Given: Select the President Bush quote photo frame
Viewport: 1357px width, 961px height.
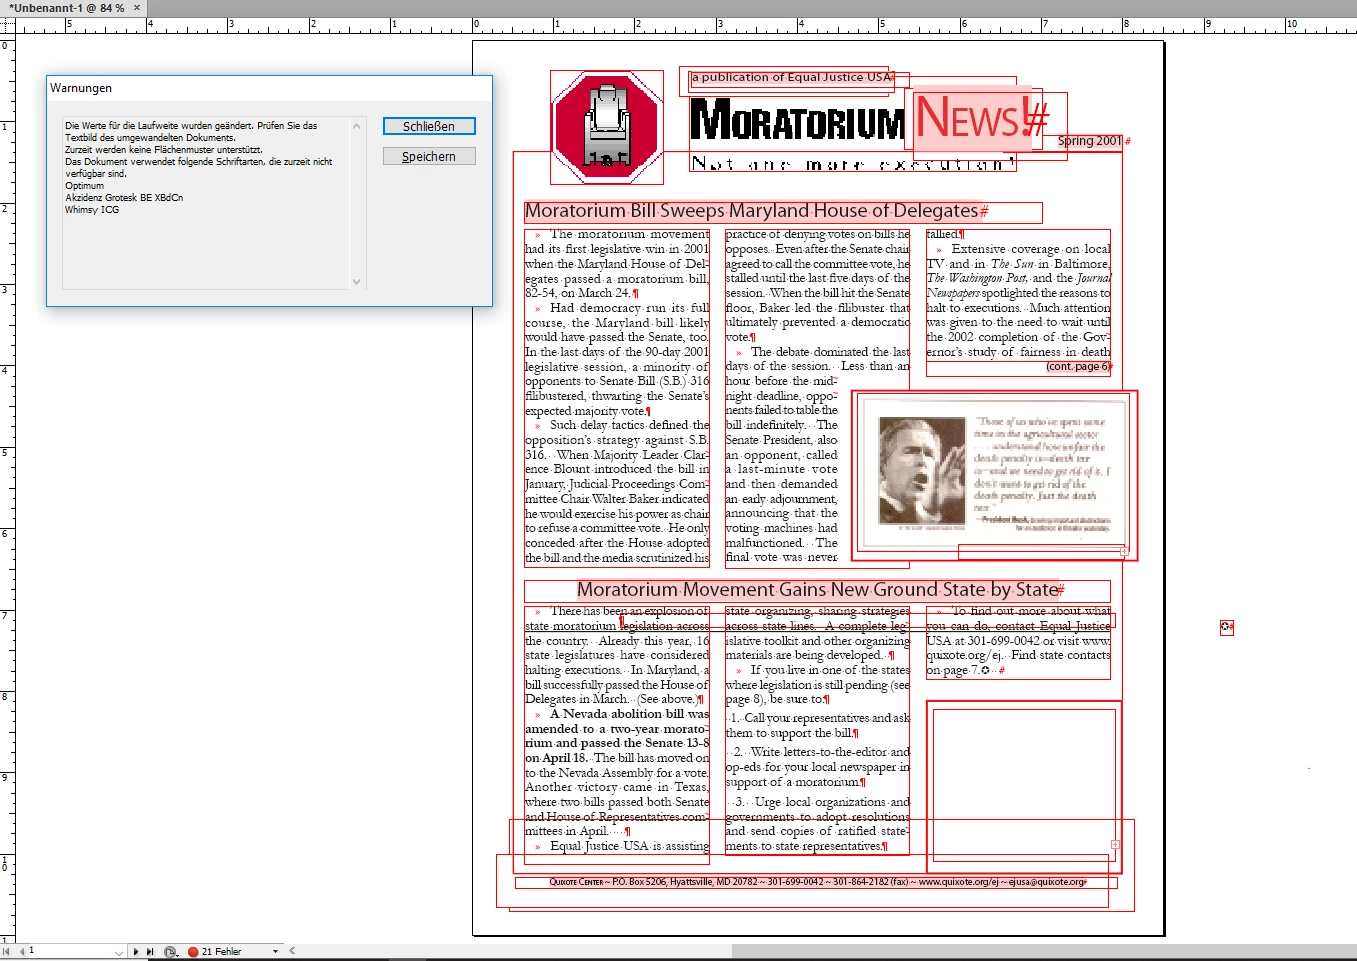Looking at the screenshot, I should coord(994,475).
